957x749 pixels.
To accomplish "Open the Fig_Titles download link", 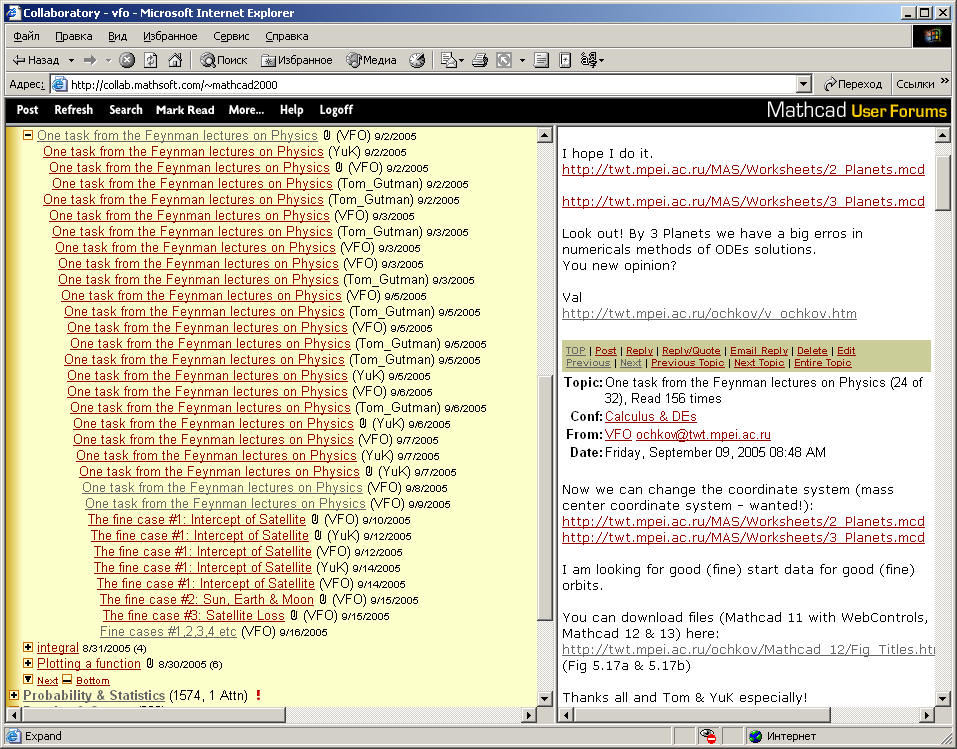I will click(748, 649).
